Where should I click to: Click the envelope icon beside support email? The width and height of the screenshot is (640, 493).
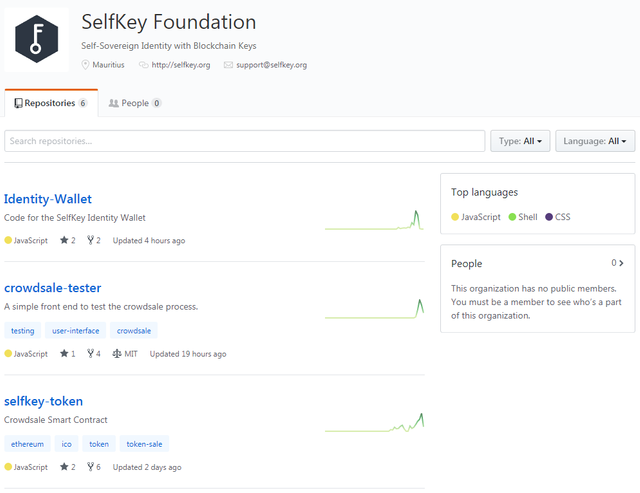228,65
